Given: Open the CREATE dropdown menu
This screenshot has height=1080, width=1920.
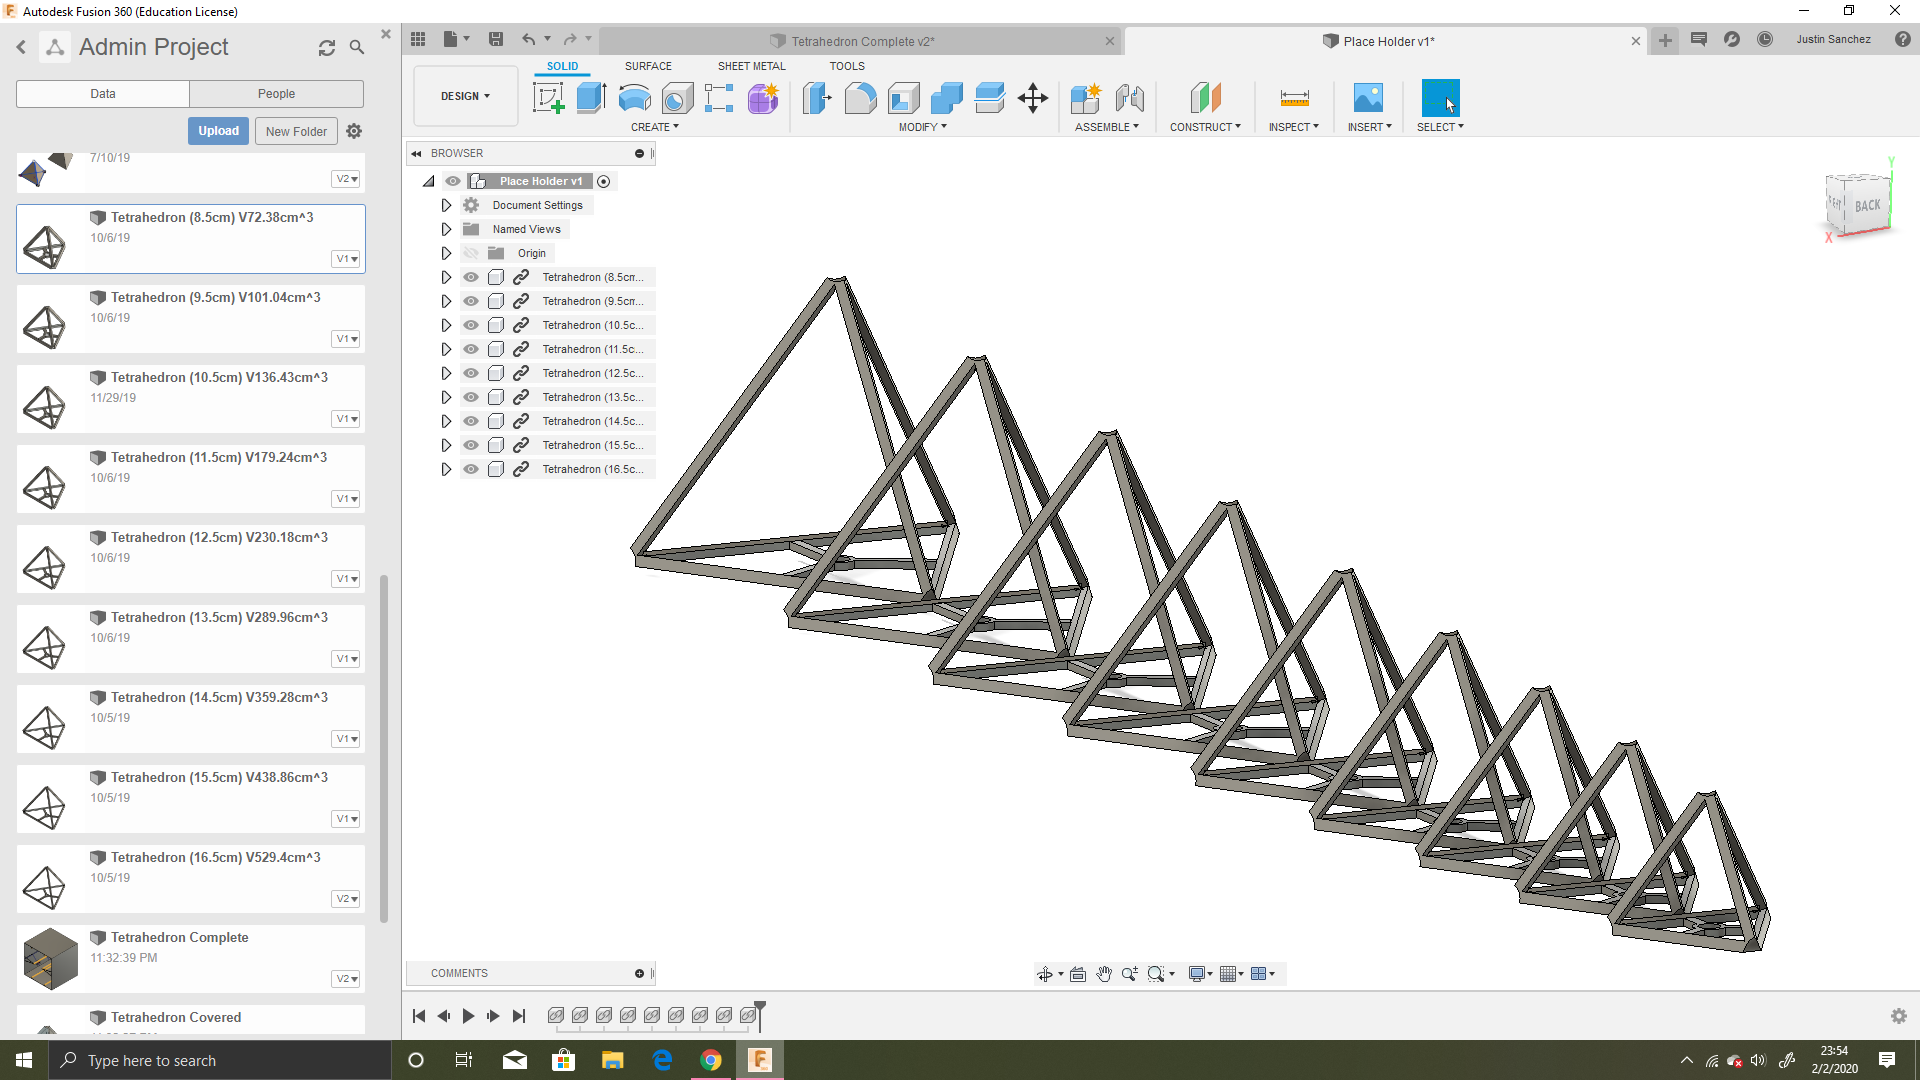Looking at the screenshot, I should [x=655, y=127].
